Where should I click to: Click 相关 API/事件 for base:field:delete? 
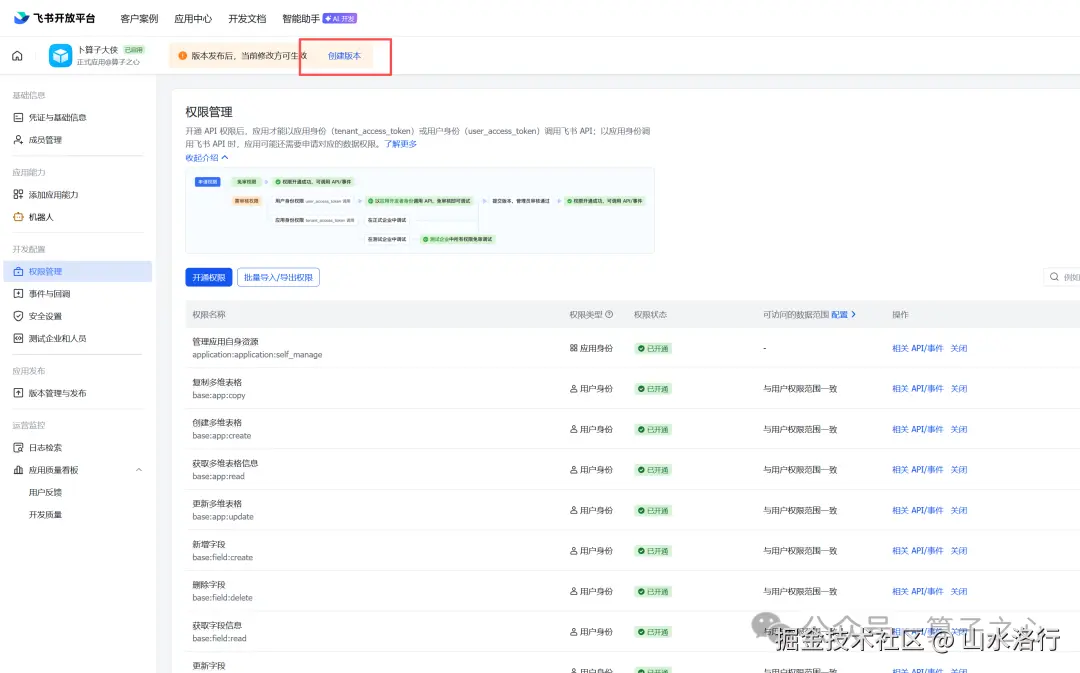[x=917, y=592]
